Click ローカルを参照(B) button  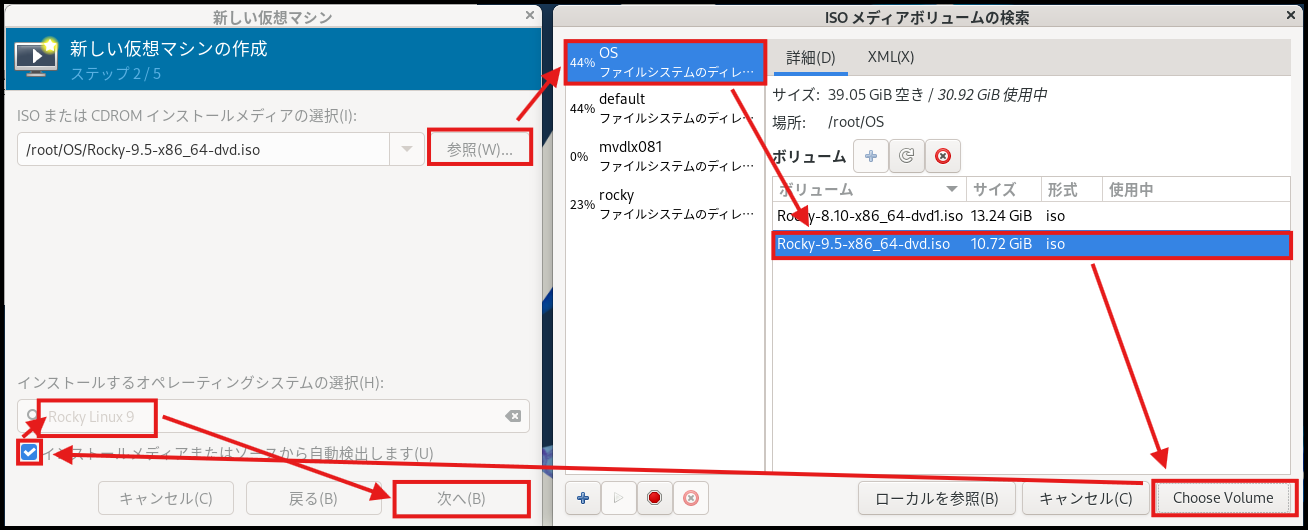point(937,498)
